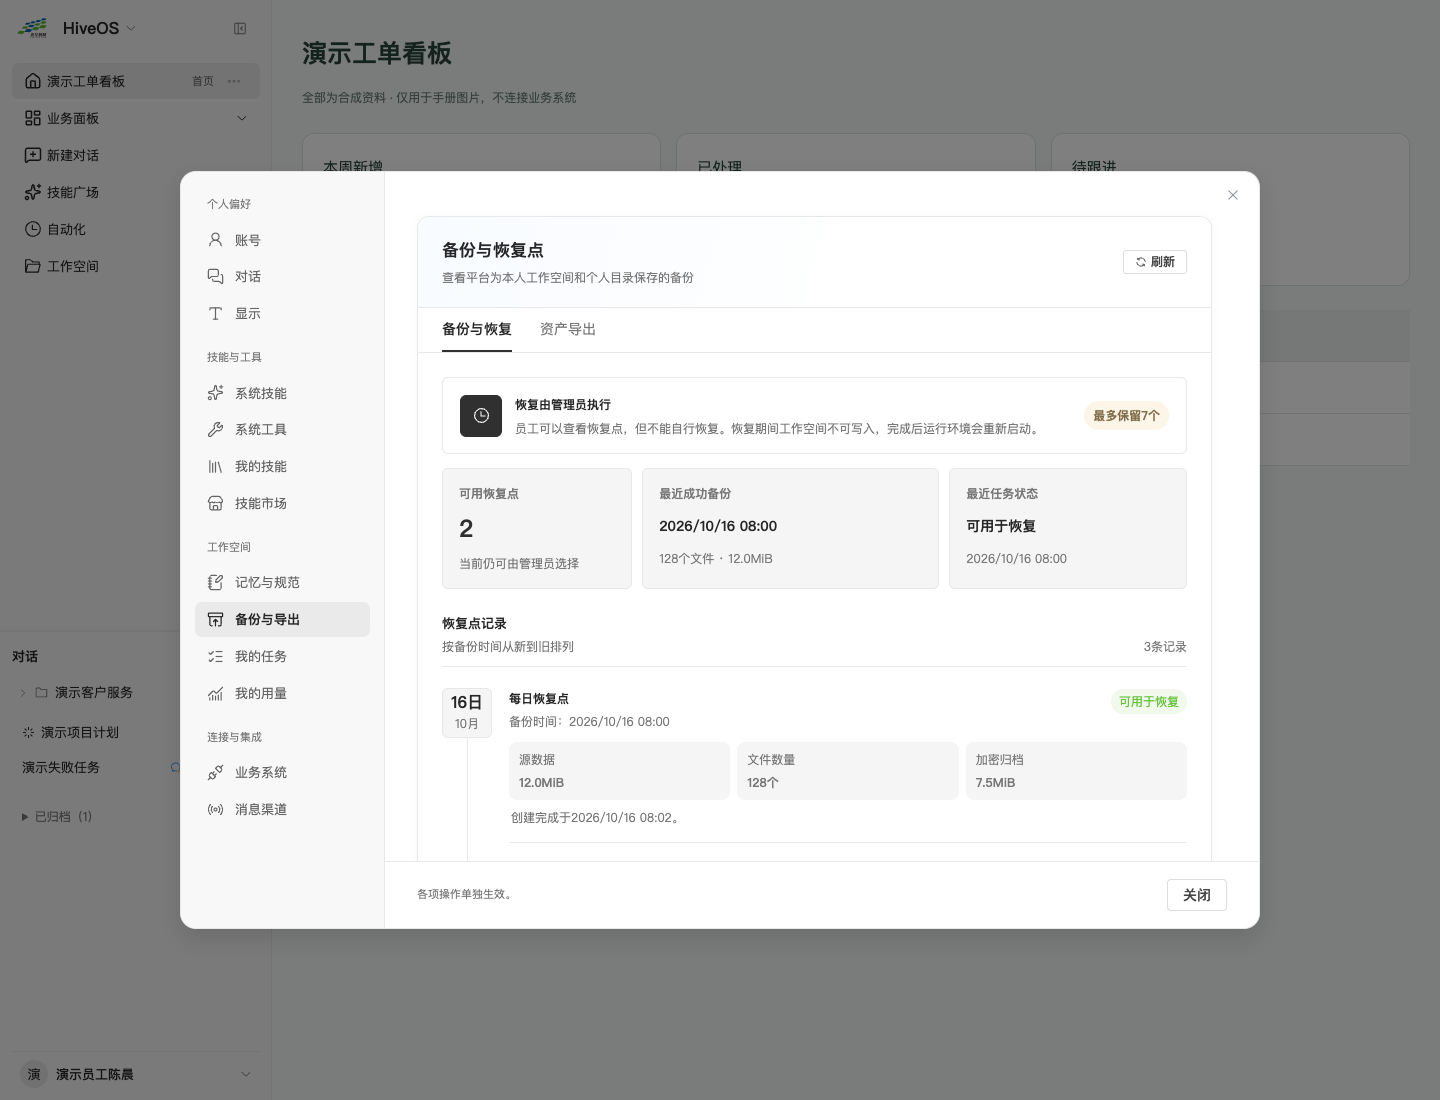Open 系统工具 settings
Viewport: 1440px width, 1100px height.
coord(282,429)
